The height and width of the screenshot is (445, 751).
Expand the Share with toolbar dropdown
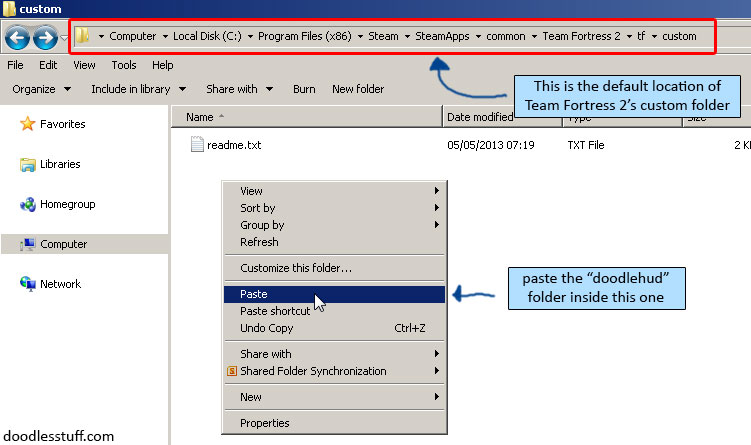[238, 89]
